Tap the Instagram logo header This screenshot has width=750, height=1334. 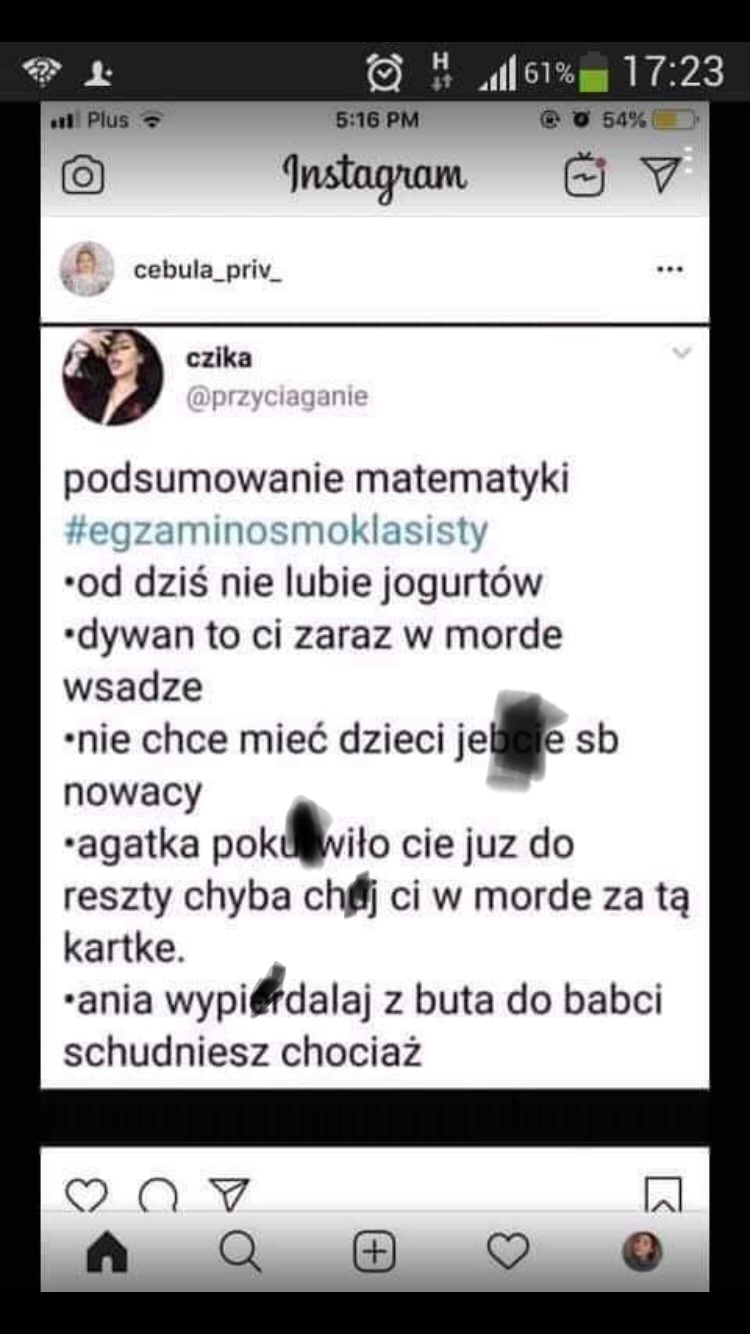click(375, 176)
